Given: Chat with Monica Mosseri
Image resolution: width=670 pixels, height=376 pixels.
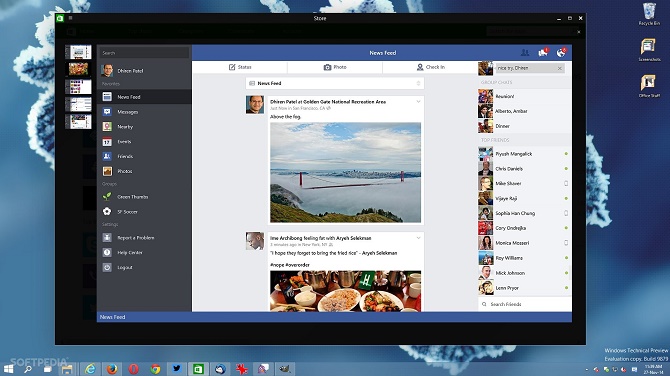Looking at the screenshot, I should click(x=525, y=243).
